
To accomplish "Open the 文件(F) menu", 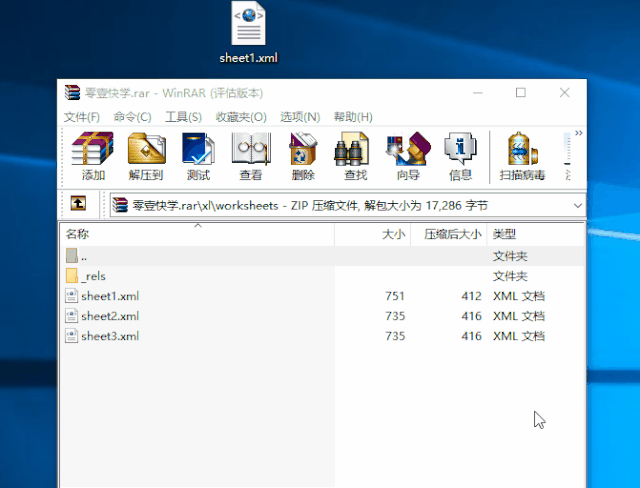I will [x=82, y=117].
